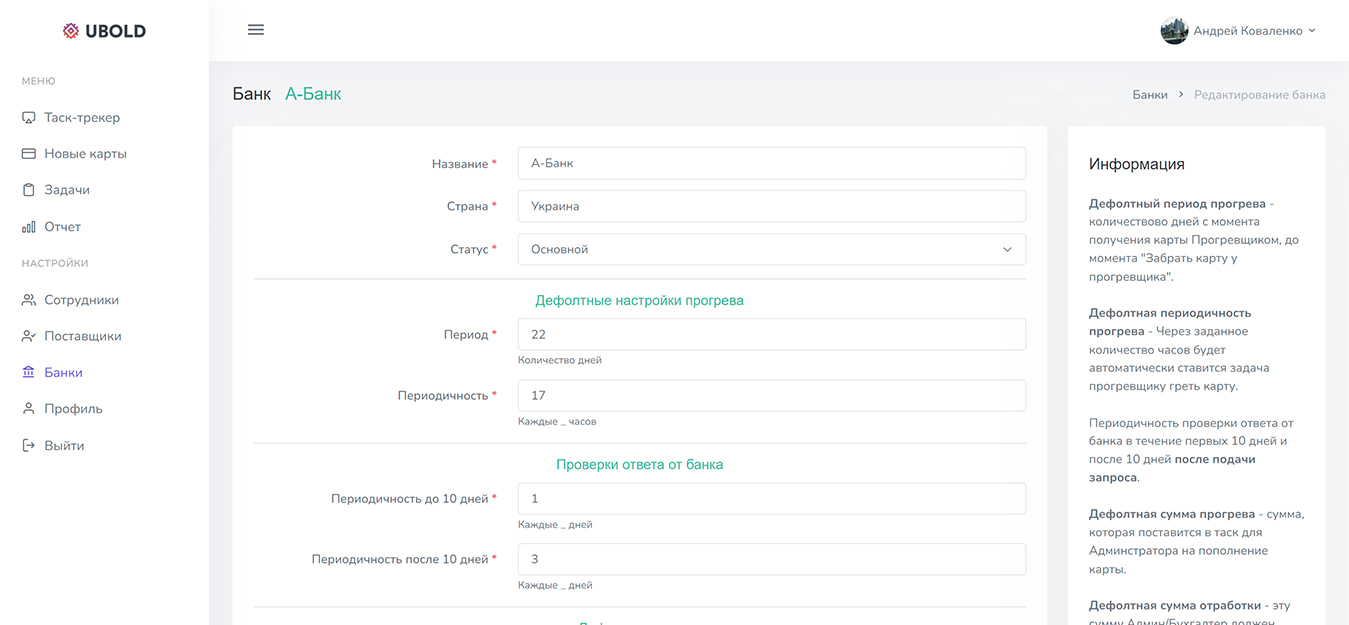The width and height of the screenshot is (1349, 625).
Task: Click the hamburger menu icon
Action: pyautogui.click(x=256, y=30)
